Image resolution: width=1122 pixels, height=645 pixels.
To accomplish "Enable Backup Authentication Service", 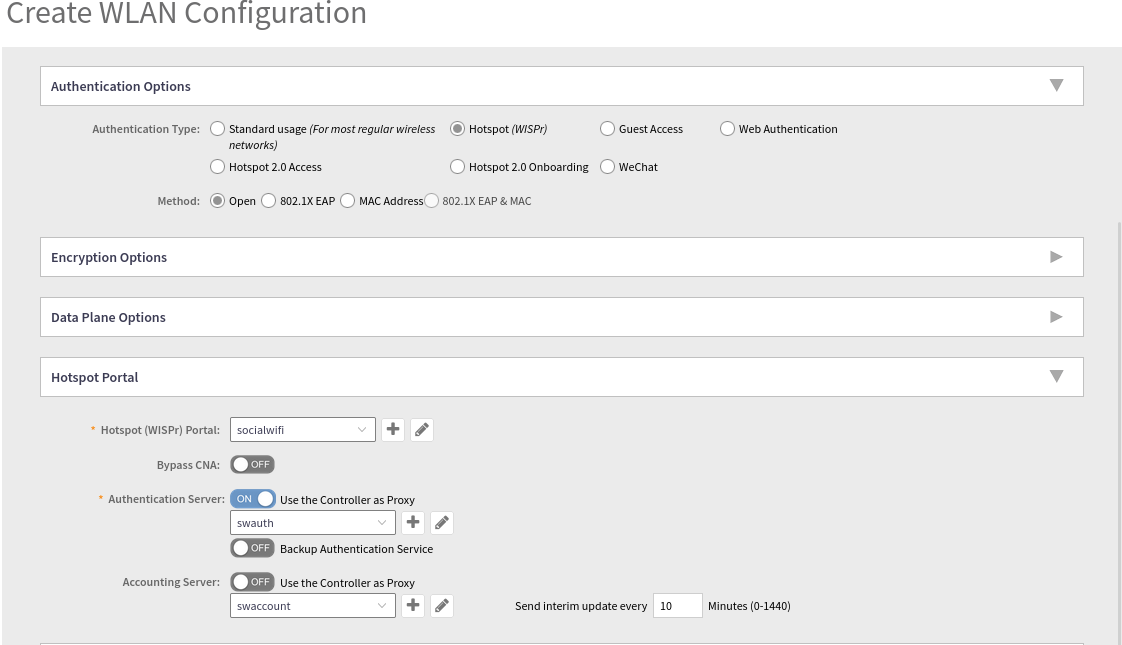I will click(252, 548).
